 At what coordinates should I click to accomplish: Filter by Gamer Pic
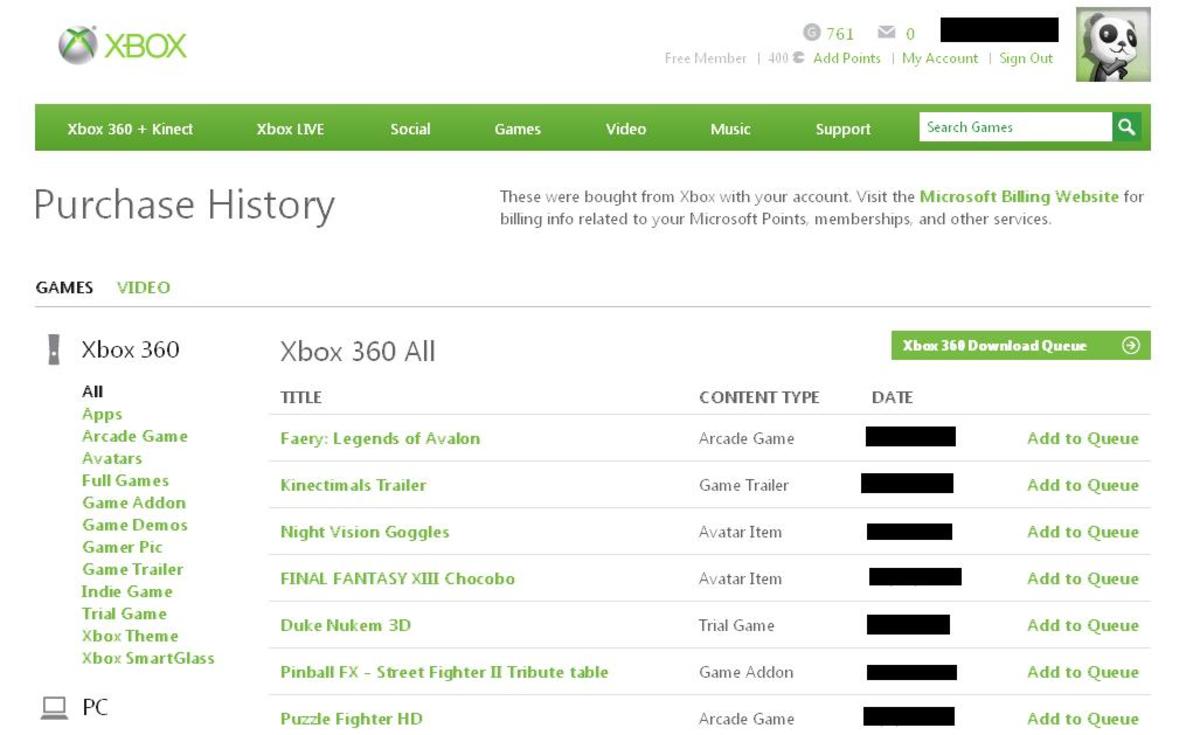122,547
